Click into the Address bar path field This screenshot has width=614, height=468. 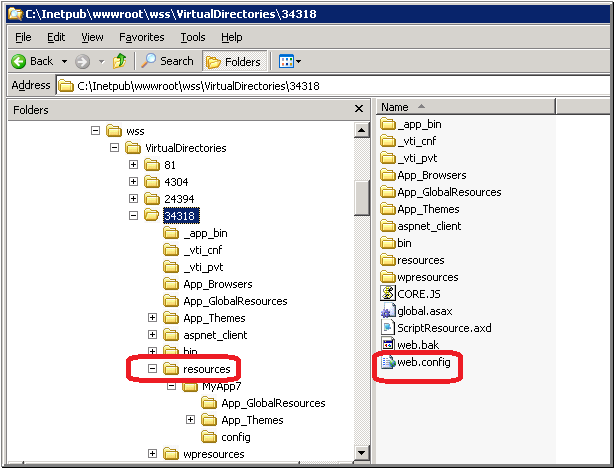[333, 86]
